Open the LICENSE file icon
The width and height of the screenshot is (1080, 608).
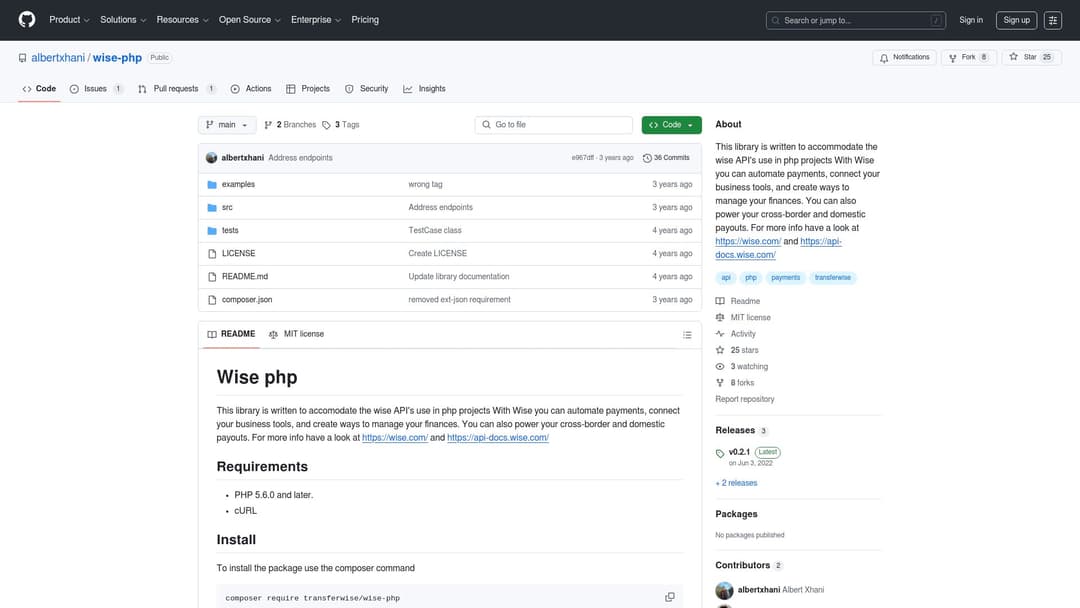212,253
